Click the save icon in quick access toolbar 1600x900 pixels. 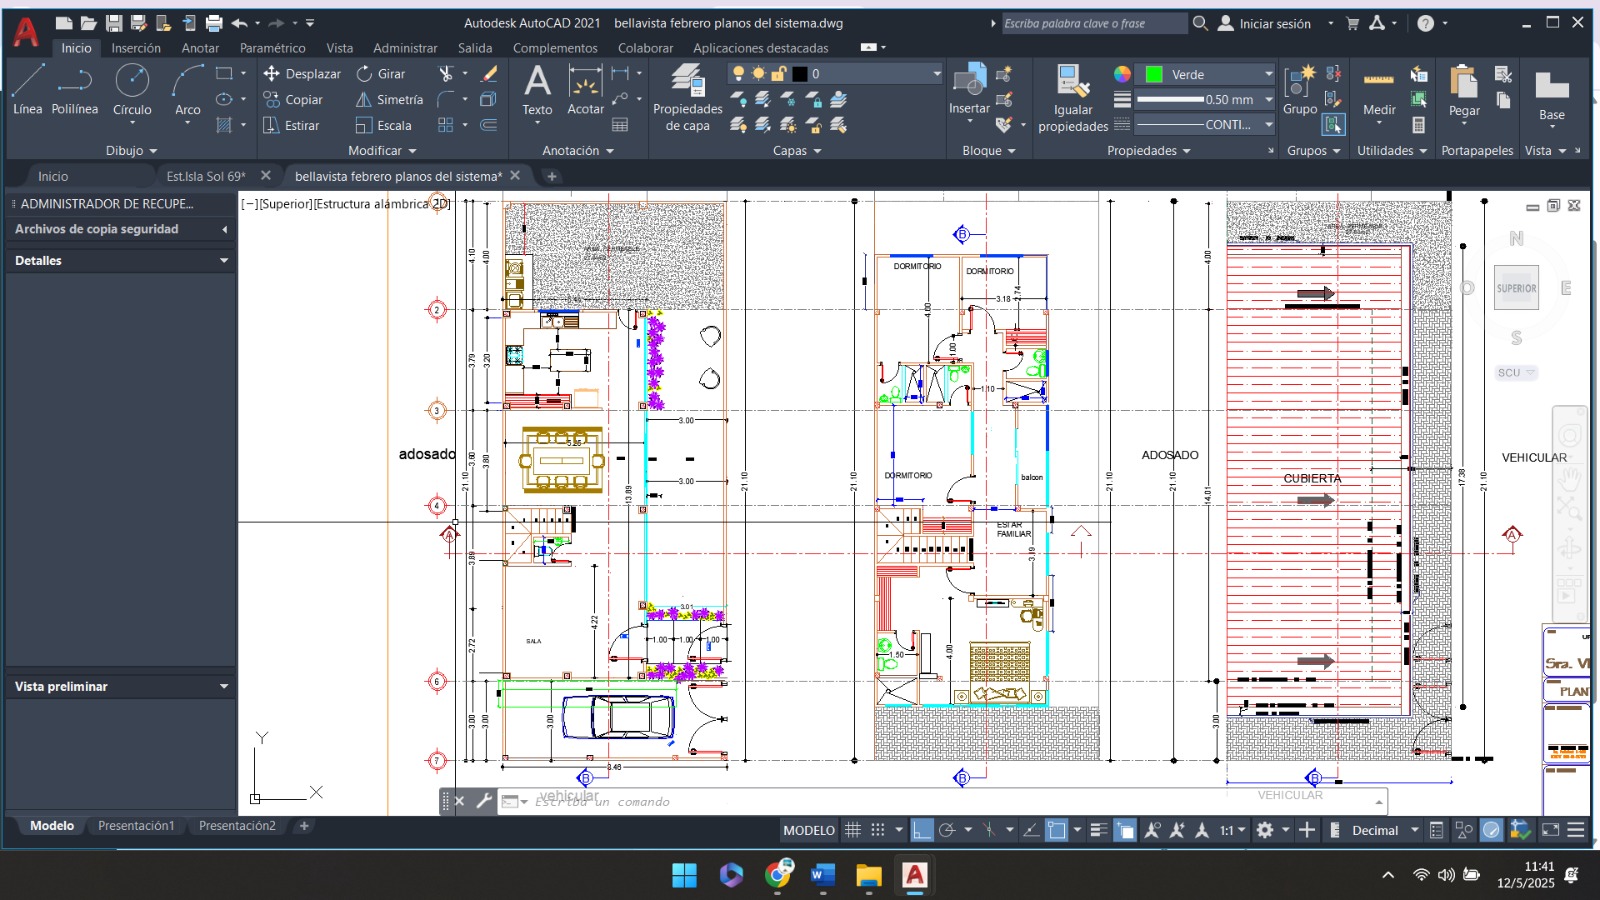click(114, 23)
